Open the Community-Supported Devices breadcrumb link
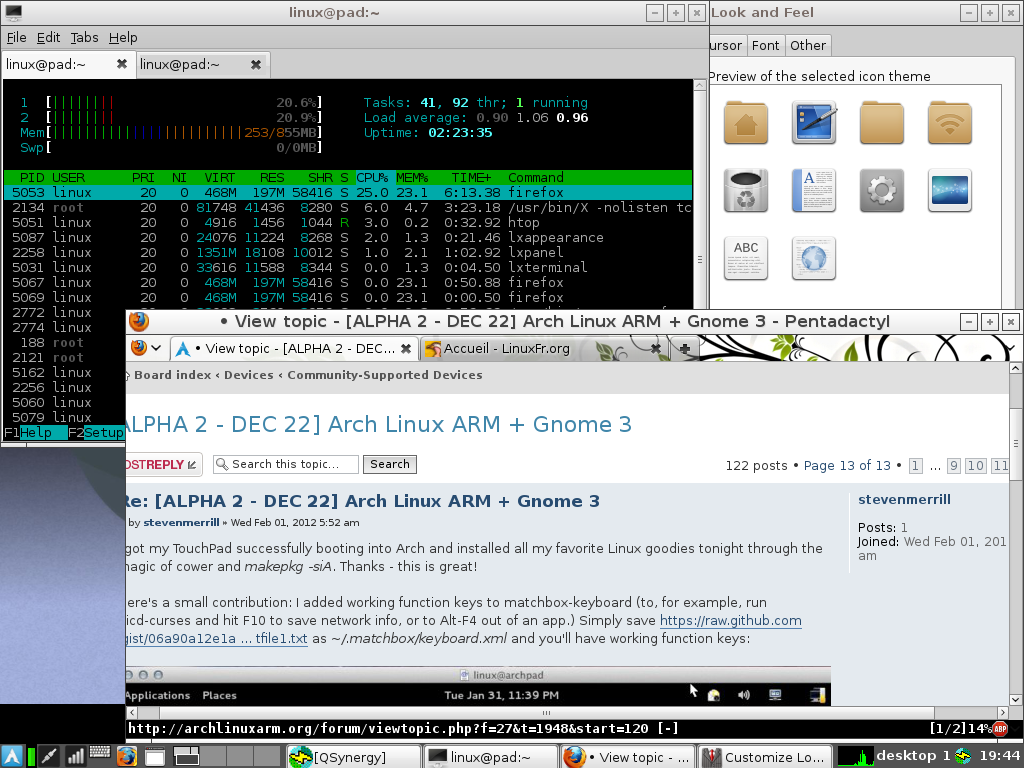The height and width of the screenshot is (768, 1024). pos(385,375)
